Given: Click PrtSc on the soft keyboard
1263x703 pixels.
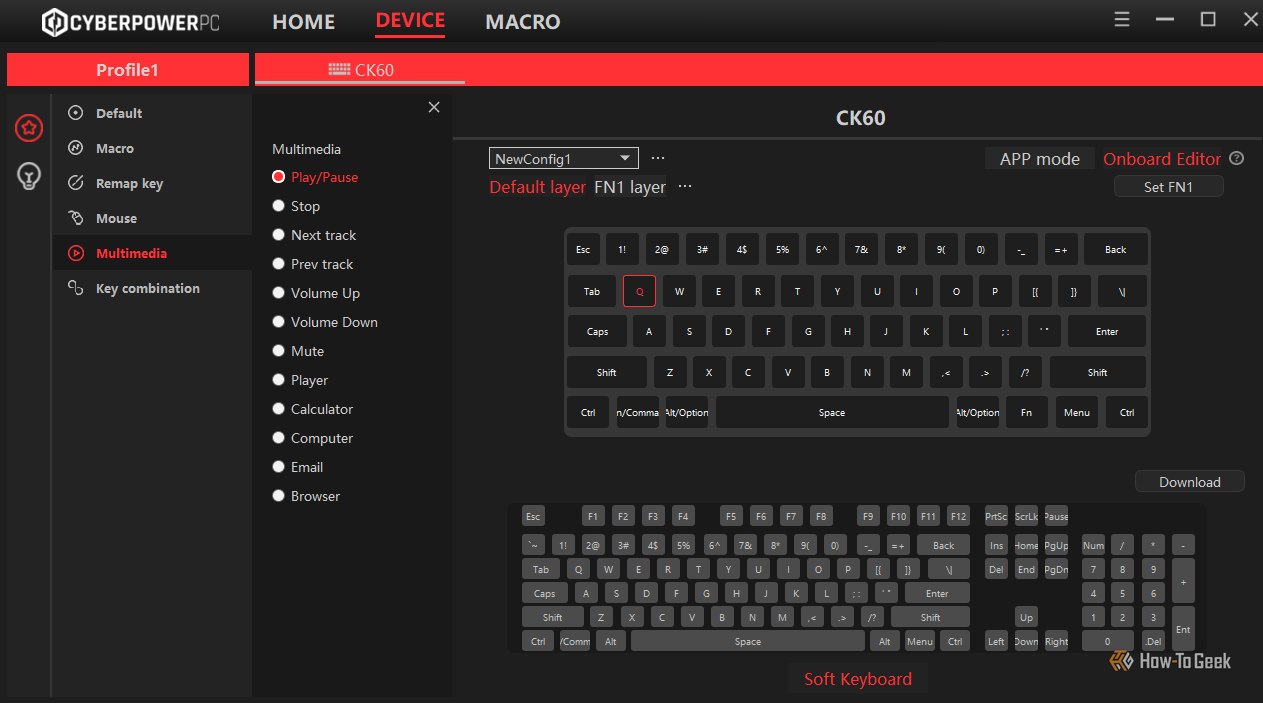Looking at the screenshot, I should coord(997,517).
